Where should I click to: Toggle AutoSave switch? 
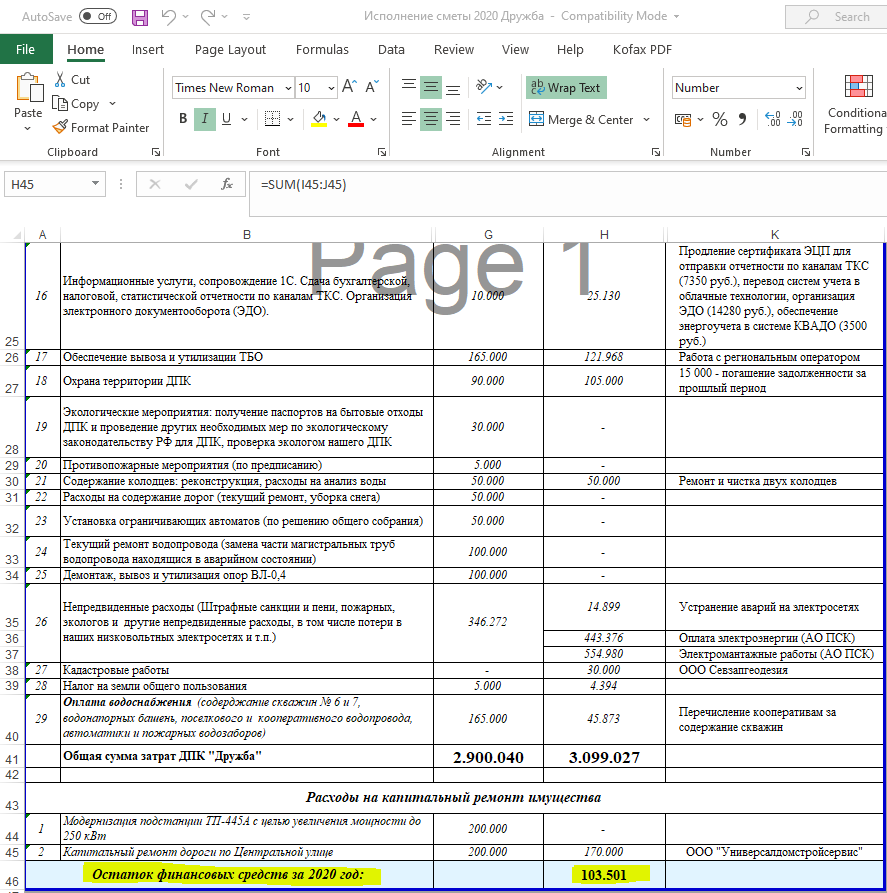pos(98,17)
